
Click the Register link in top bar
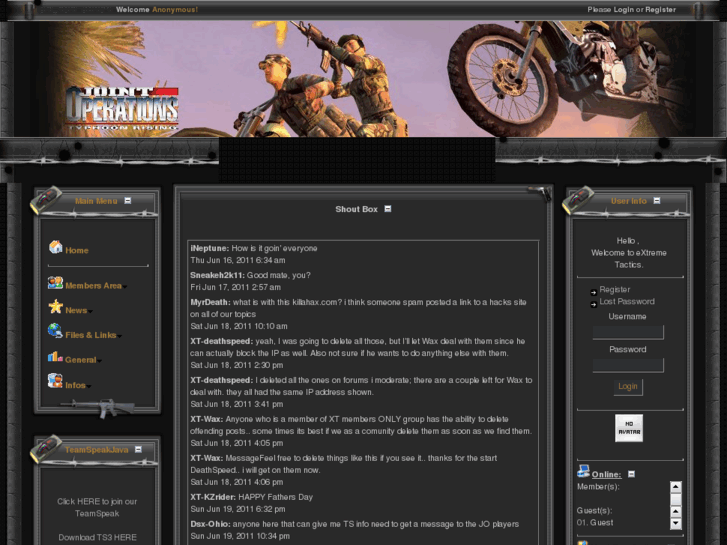click(660, 9)
